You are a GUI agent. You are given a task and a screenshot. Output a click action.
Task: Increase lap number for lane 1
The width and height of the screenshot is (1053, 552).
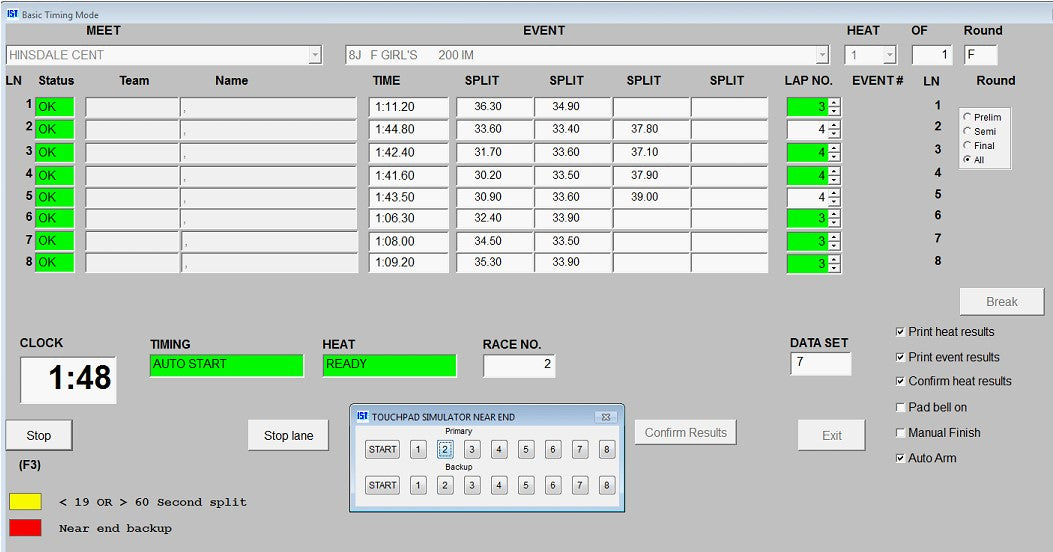point(835,103)
